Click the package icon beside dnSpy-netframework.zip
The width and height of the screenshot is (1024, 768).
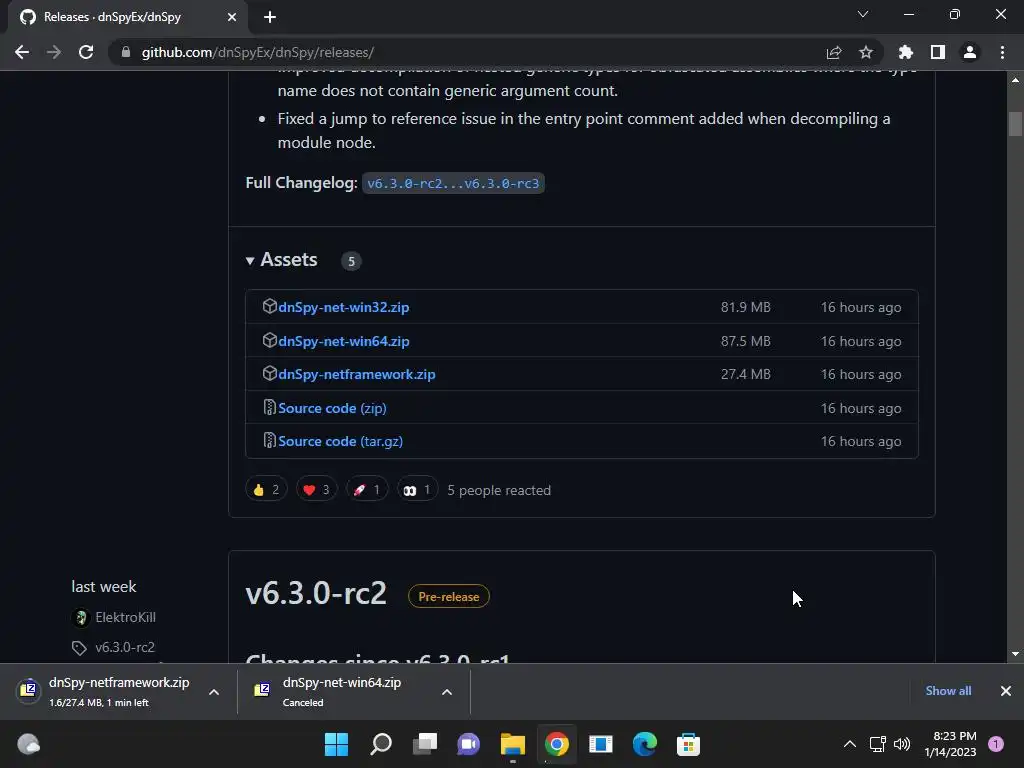[x=269, y=374]
